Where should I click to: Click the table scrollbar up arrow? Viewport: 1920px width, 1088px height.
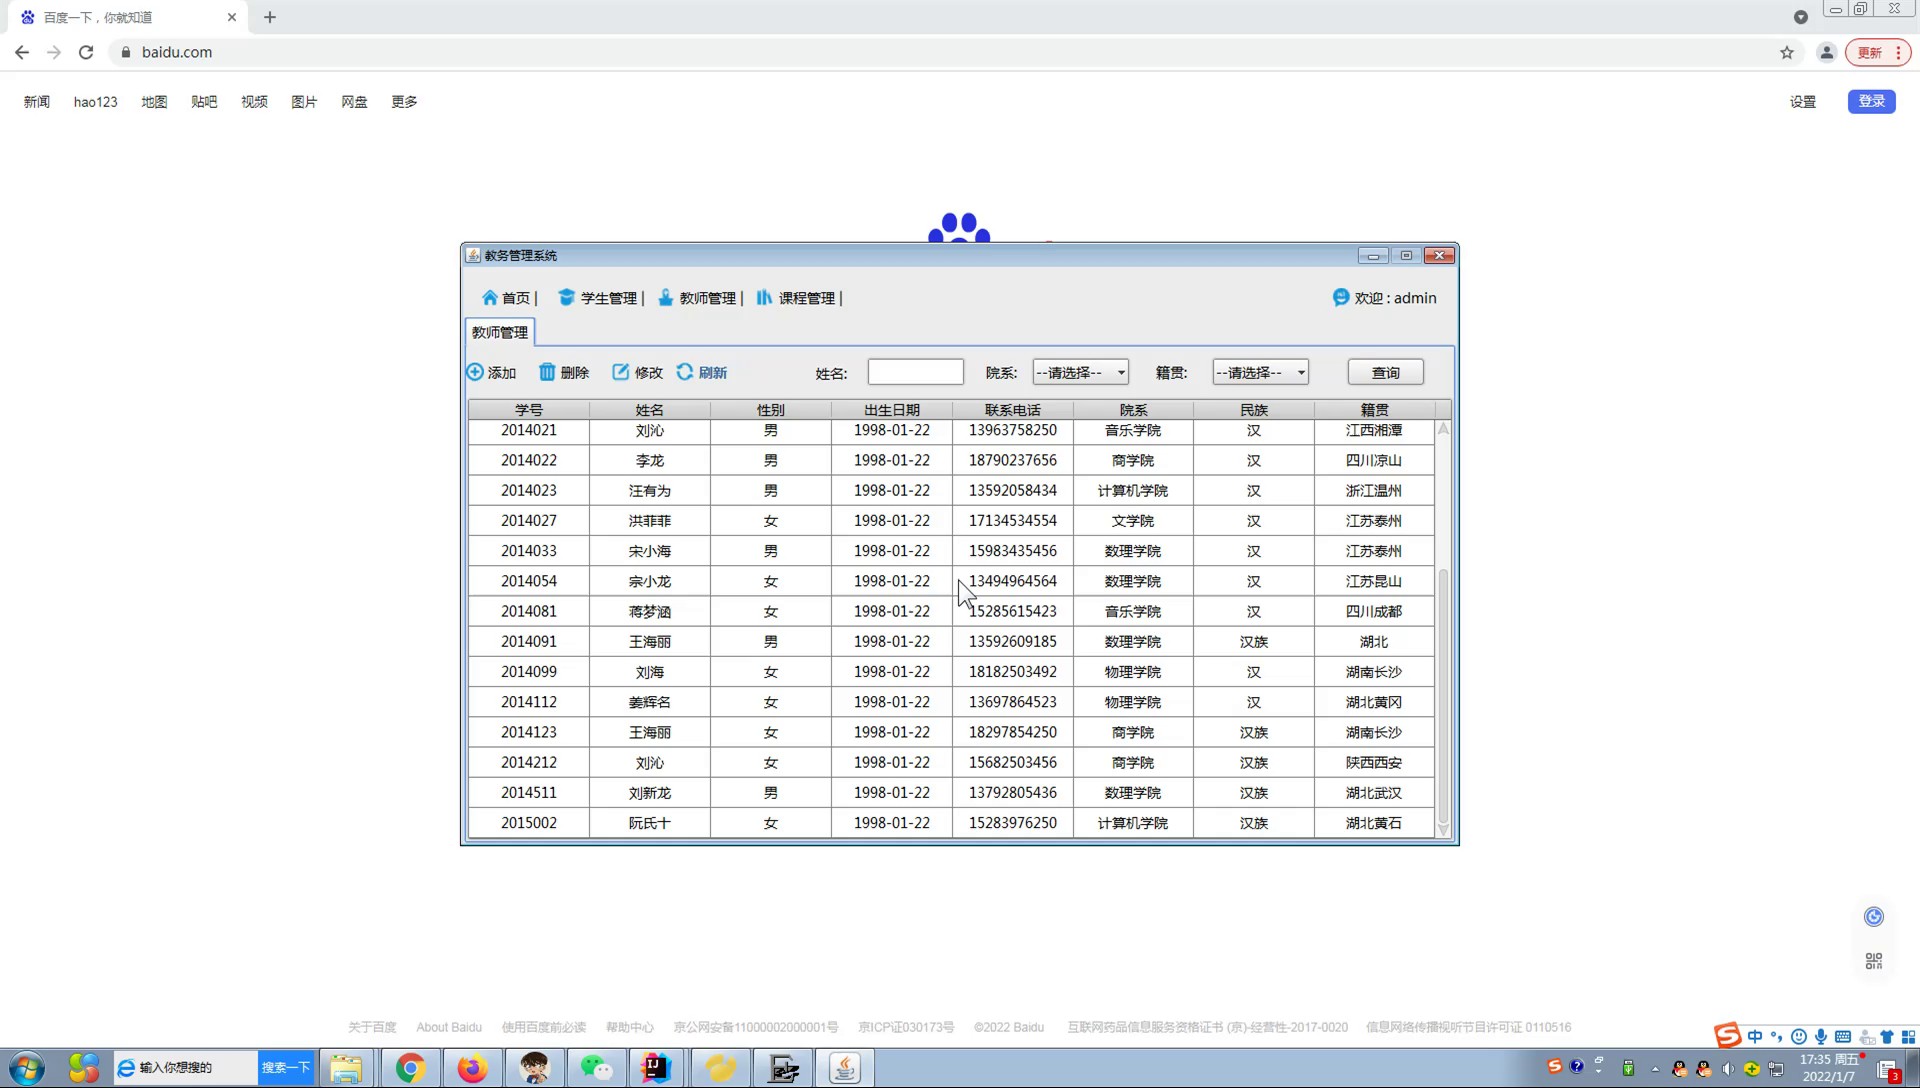point(1443,429)
